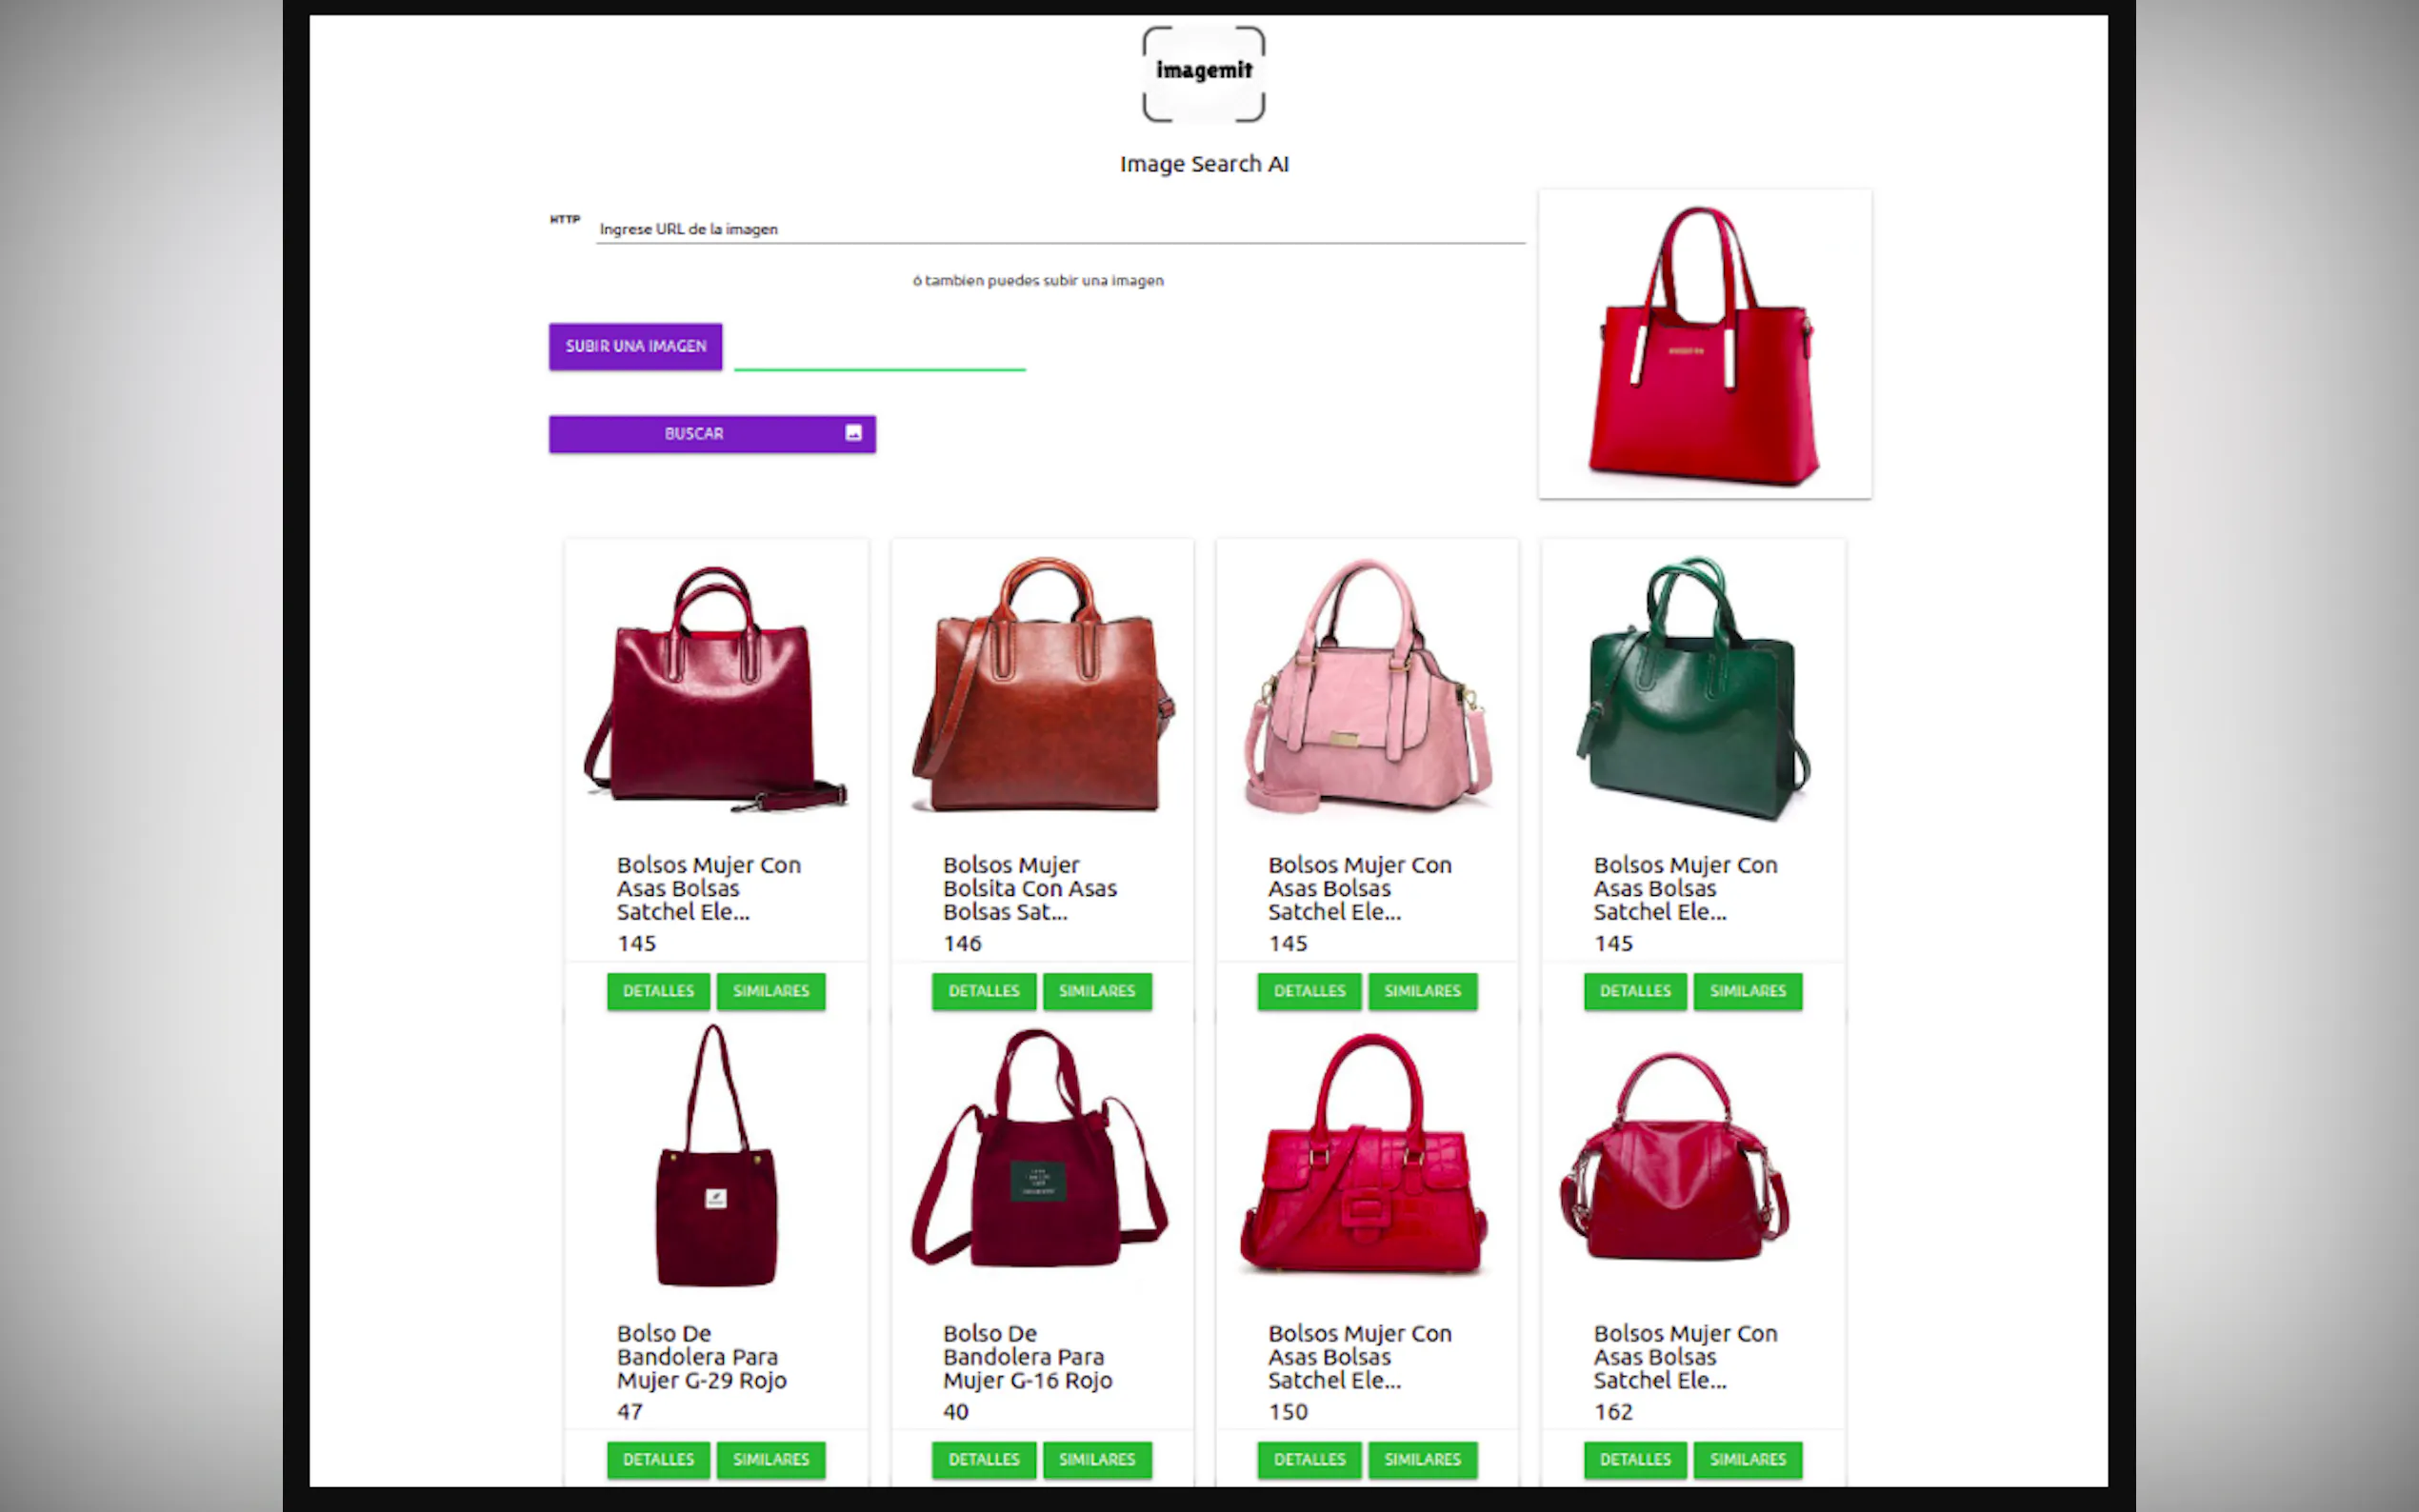Select the green handbag product thumbnail
Viewport: 2419px width, 1512px height.
1693,688
